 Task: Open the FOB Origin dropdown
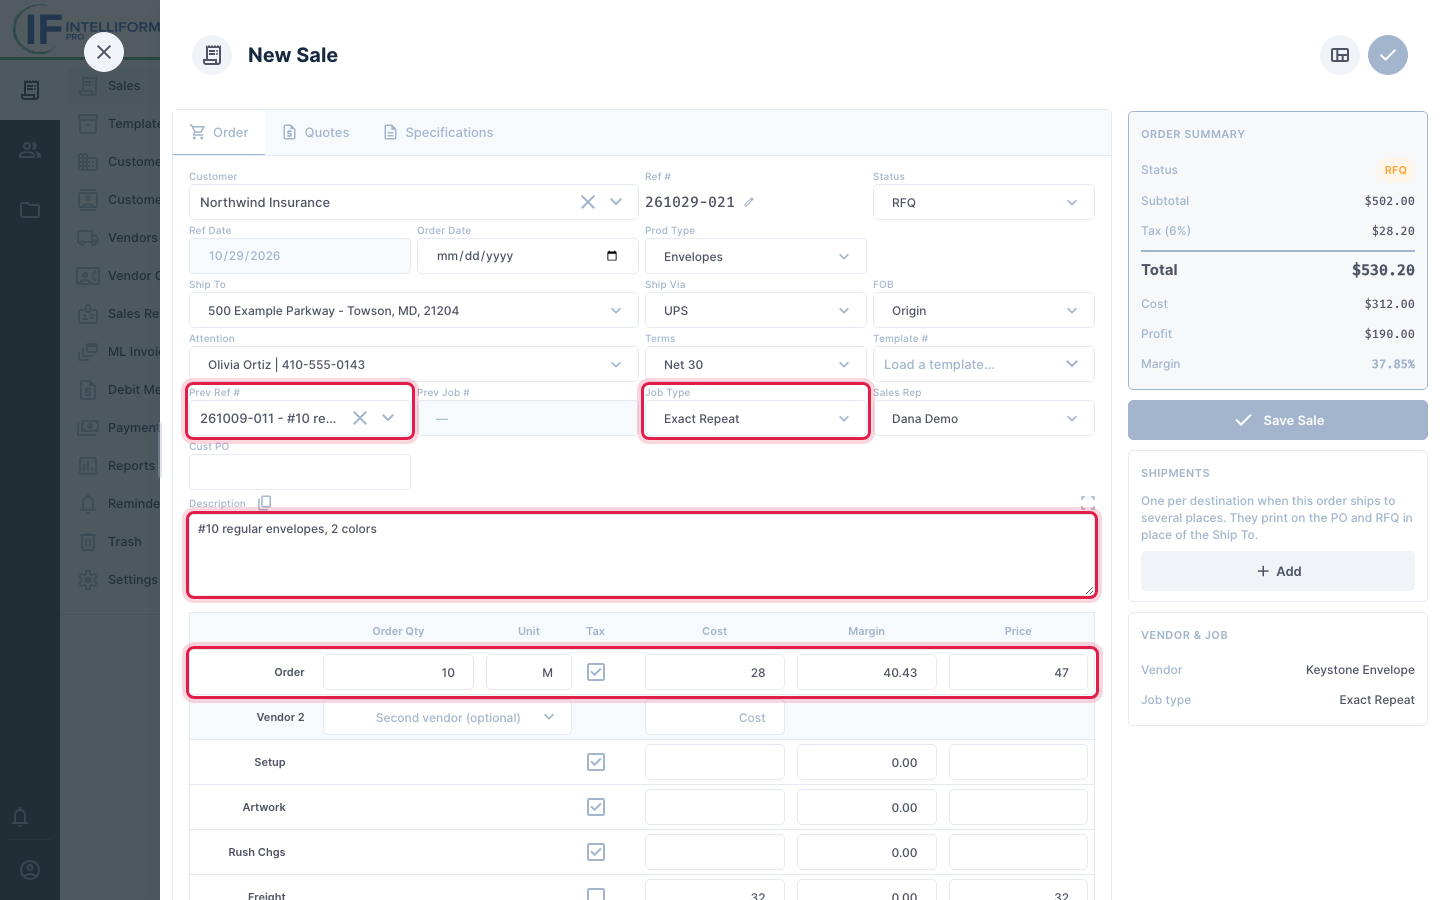pos(984,311)
